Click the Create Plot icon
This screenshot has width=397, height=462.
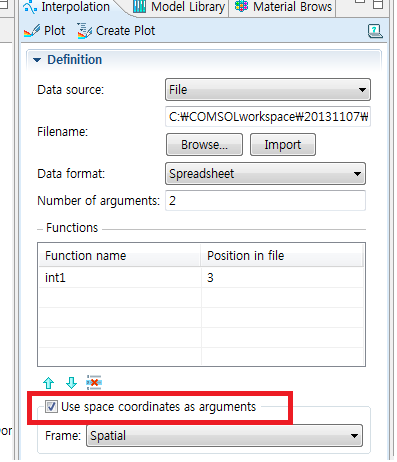click(85, 31)
